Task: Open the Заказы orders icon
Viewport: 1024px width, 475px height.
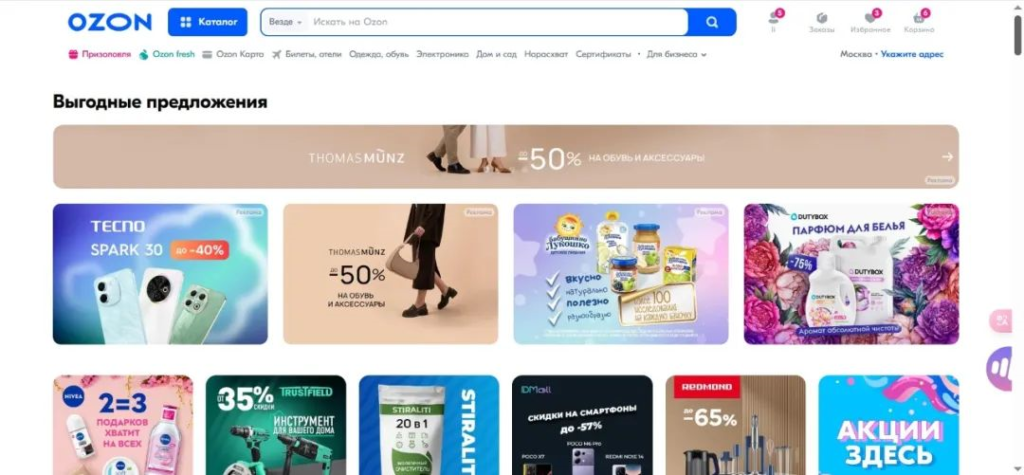Action: pos(822,22)
